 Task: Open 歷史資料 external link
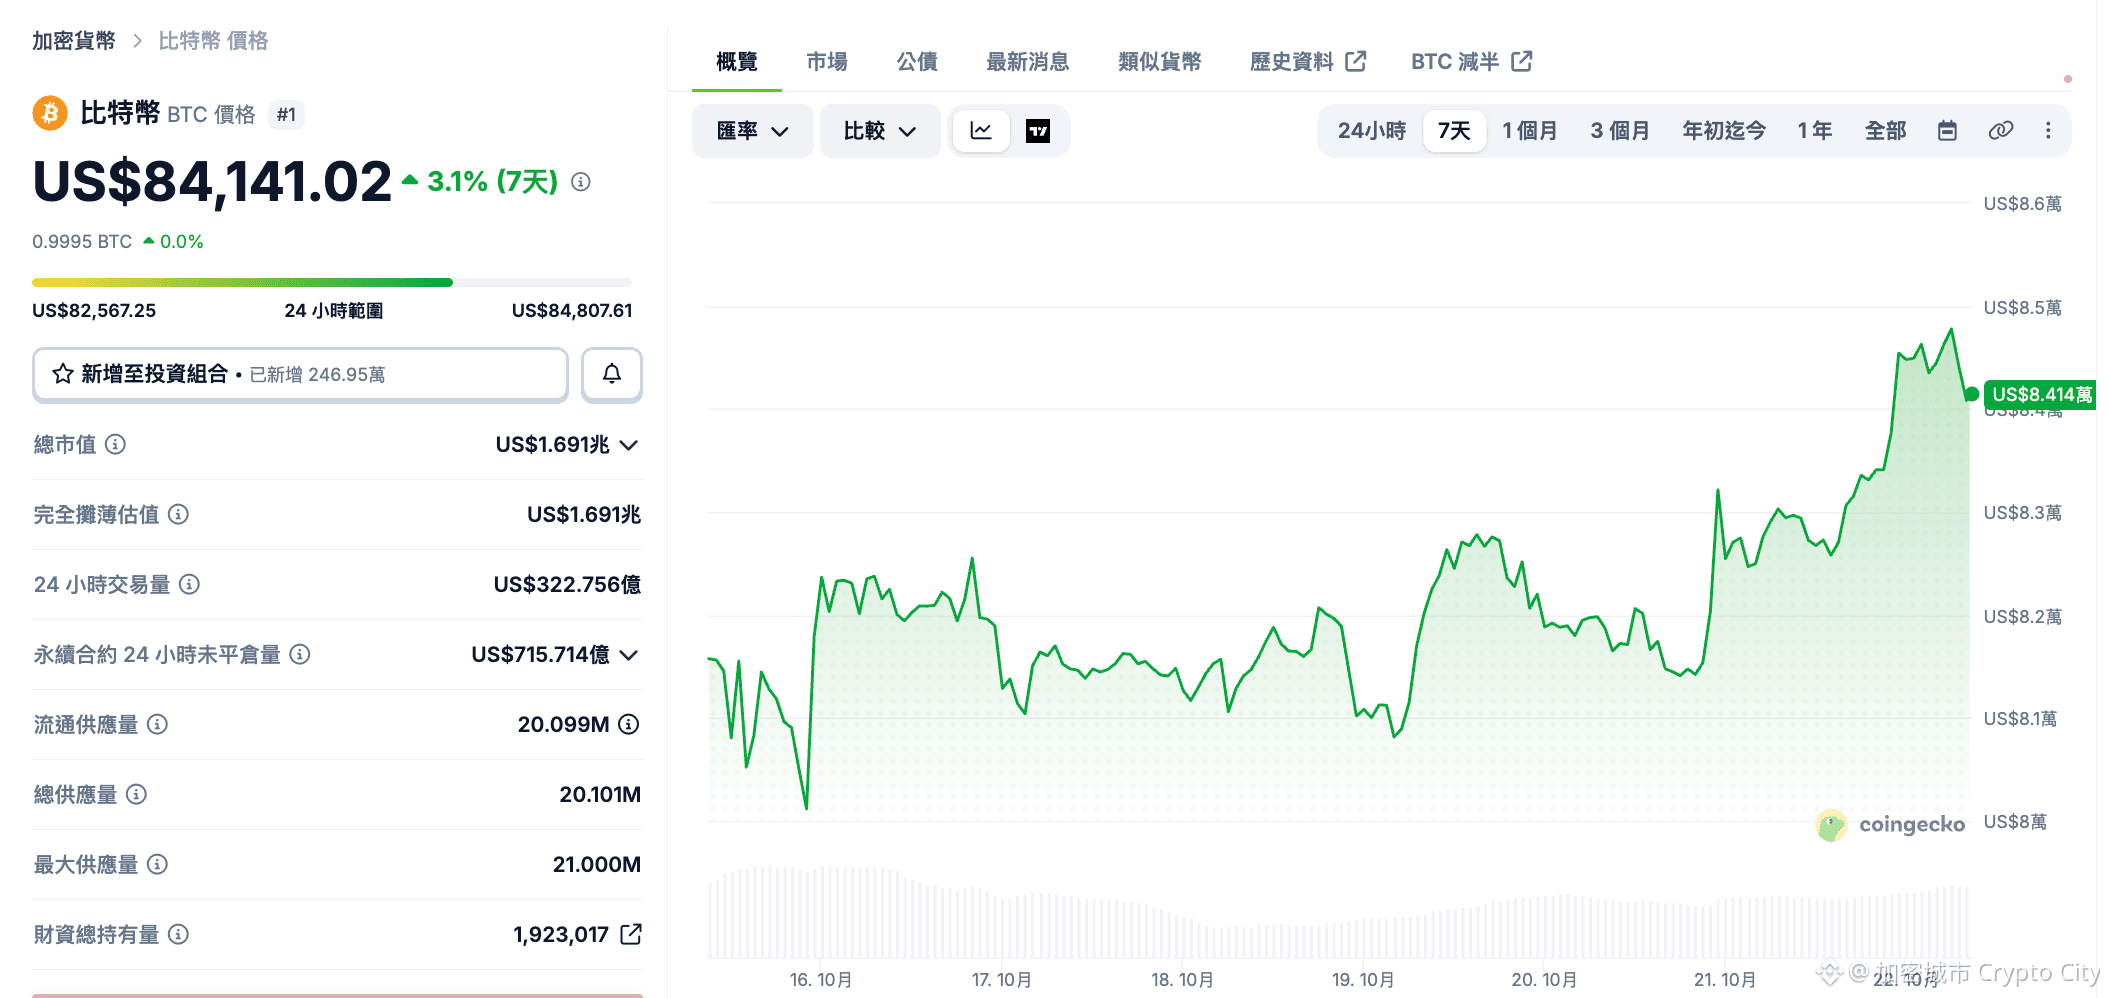1308,62
